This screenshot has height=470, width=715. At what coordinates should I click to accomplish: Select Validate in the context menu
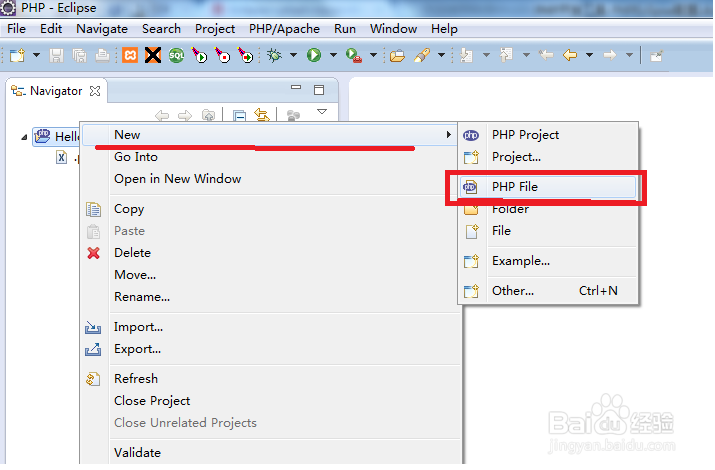click(x=137, y=453)
